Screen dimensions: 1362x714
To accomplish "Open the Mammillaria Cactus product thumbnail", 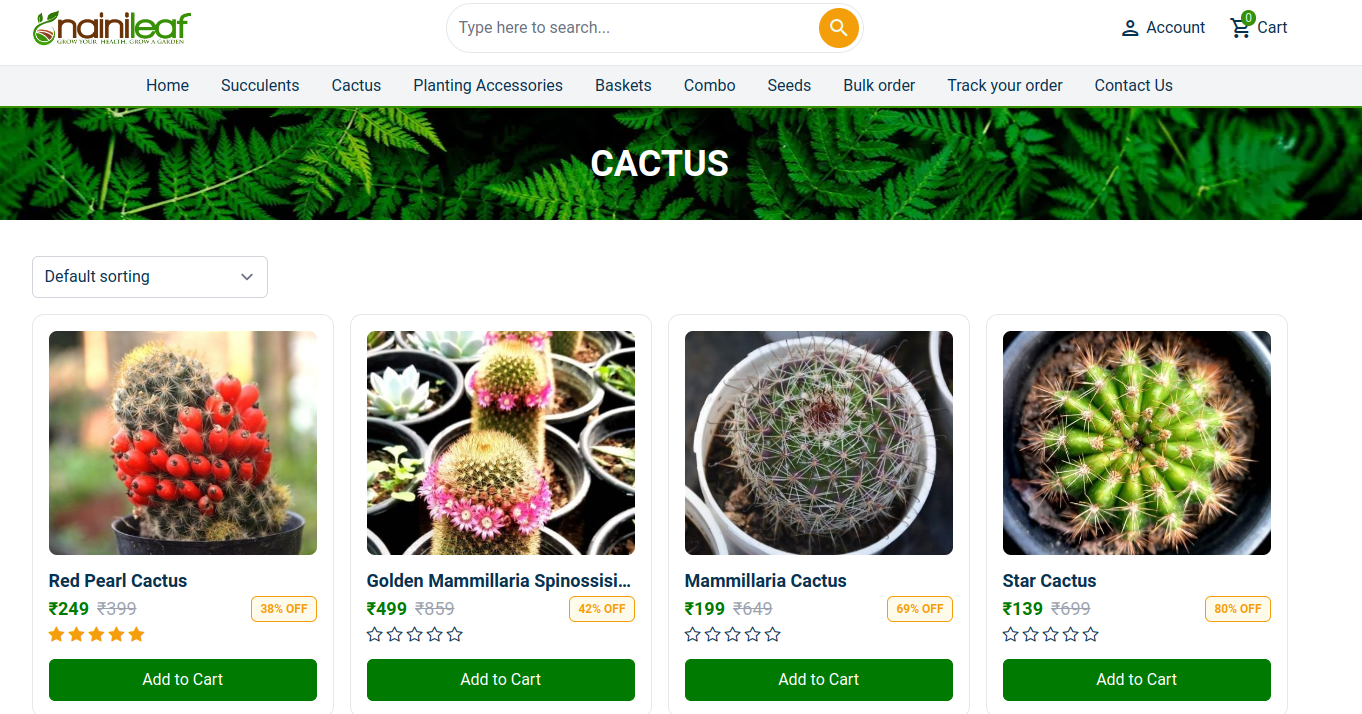I will pyautogui.click(x=818, y=443).
